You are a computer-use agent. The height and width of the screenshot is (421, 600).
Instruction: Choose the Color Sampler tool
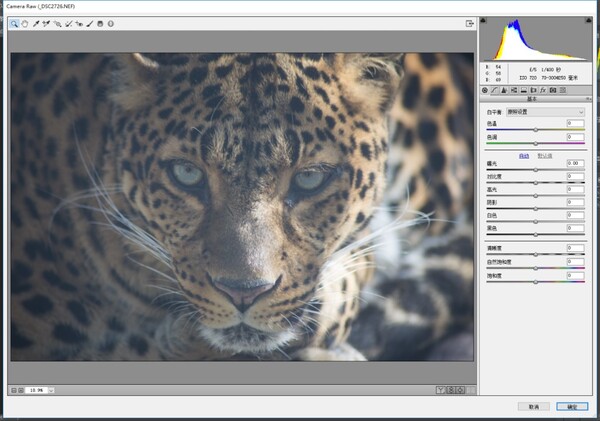(46, 24)
